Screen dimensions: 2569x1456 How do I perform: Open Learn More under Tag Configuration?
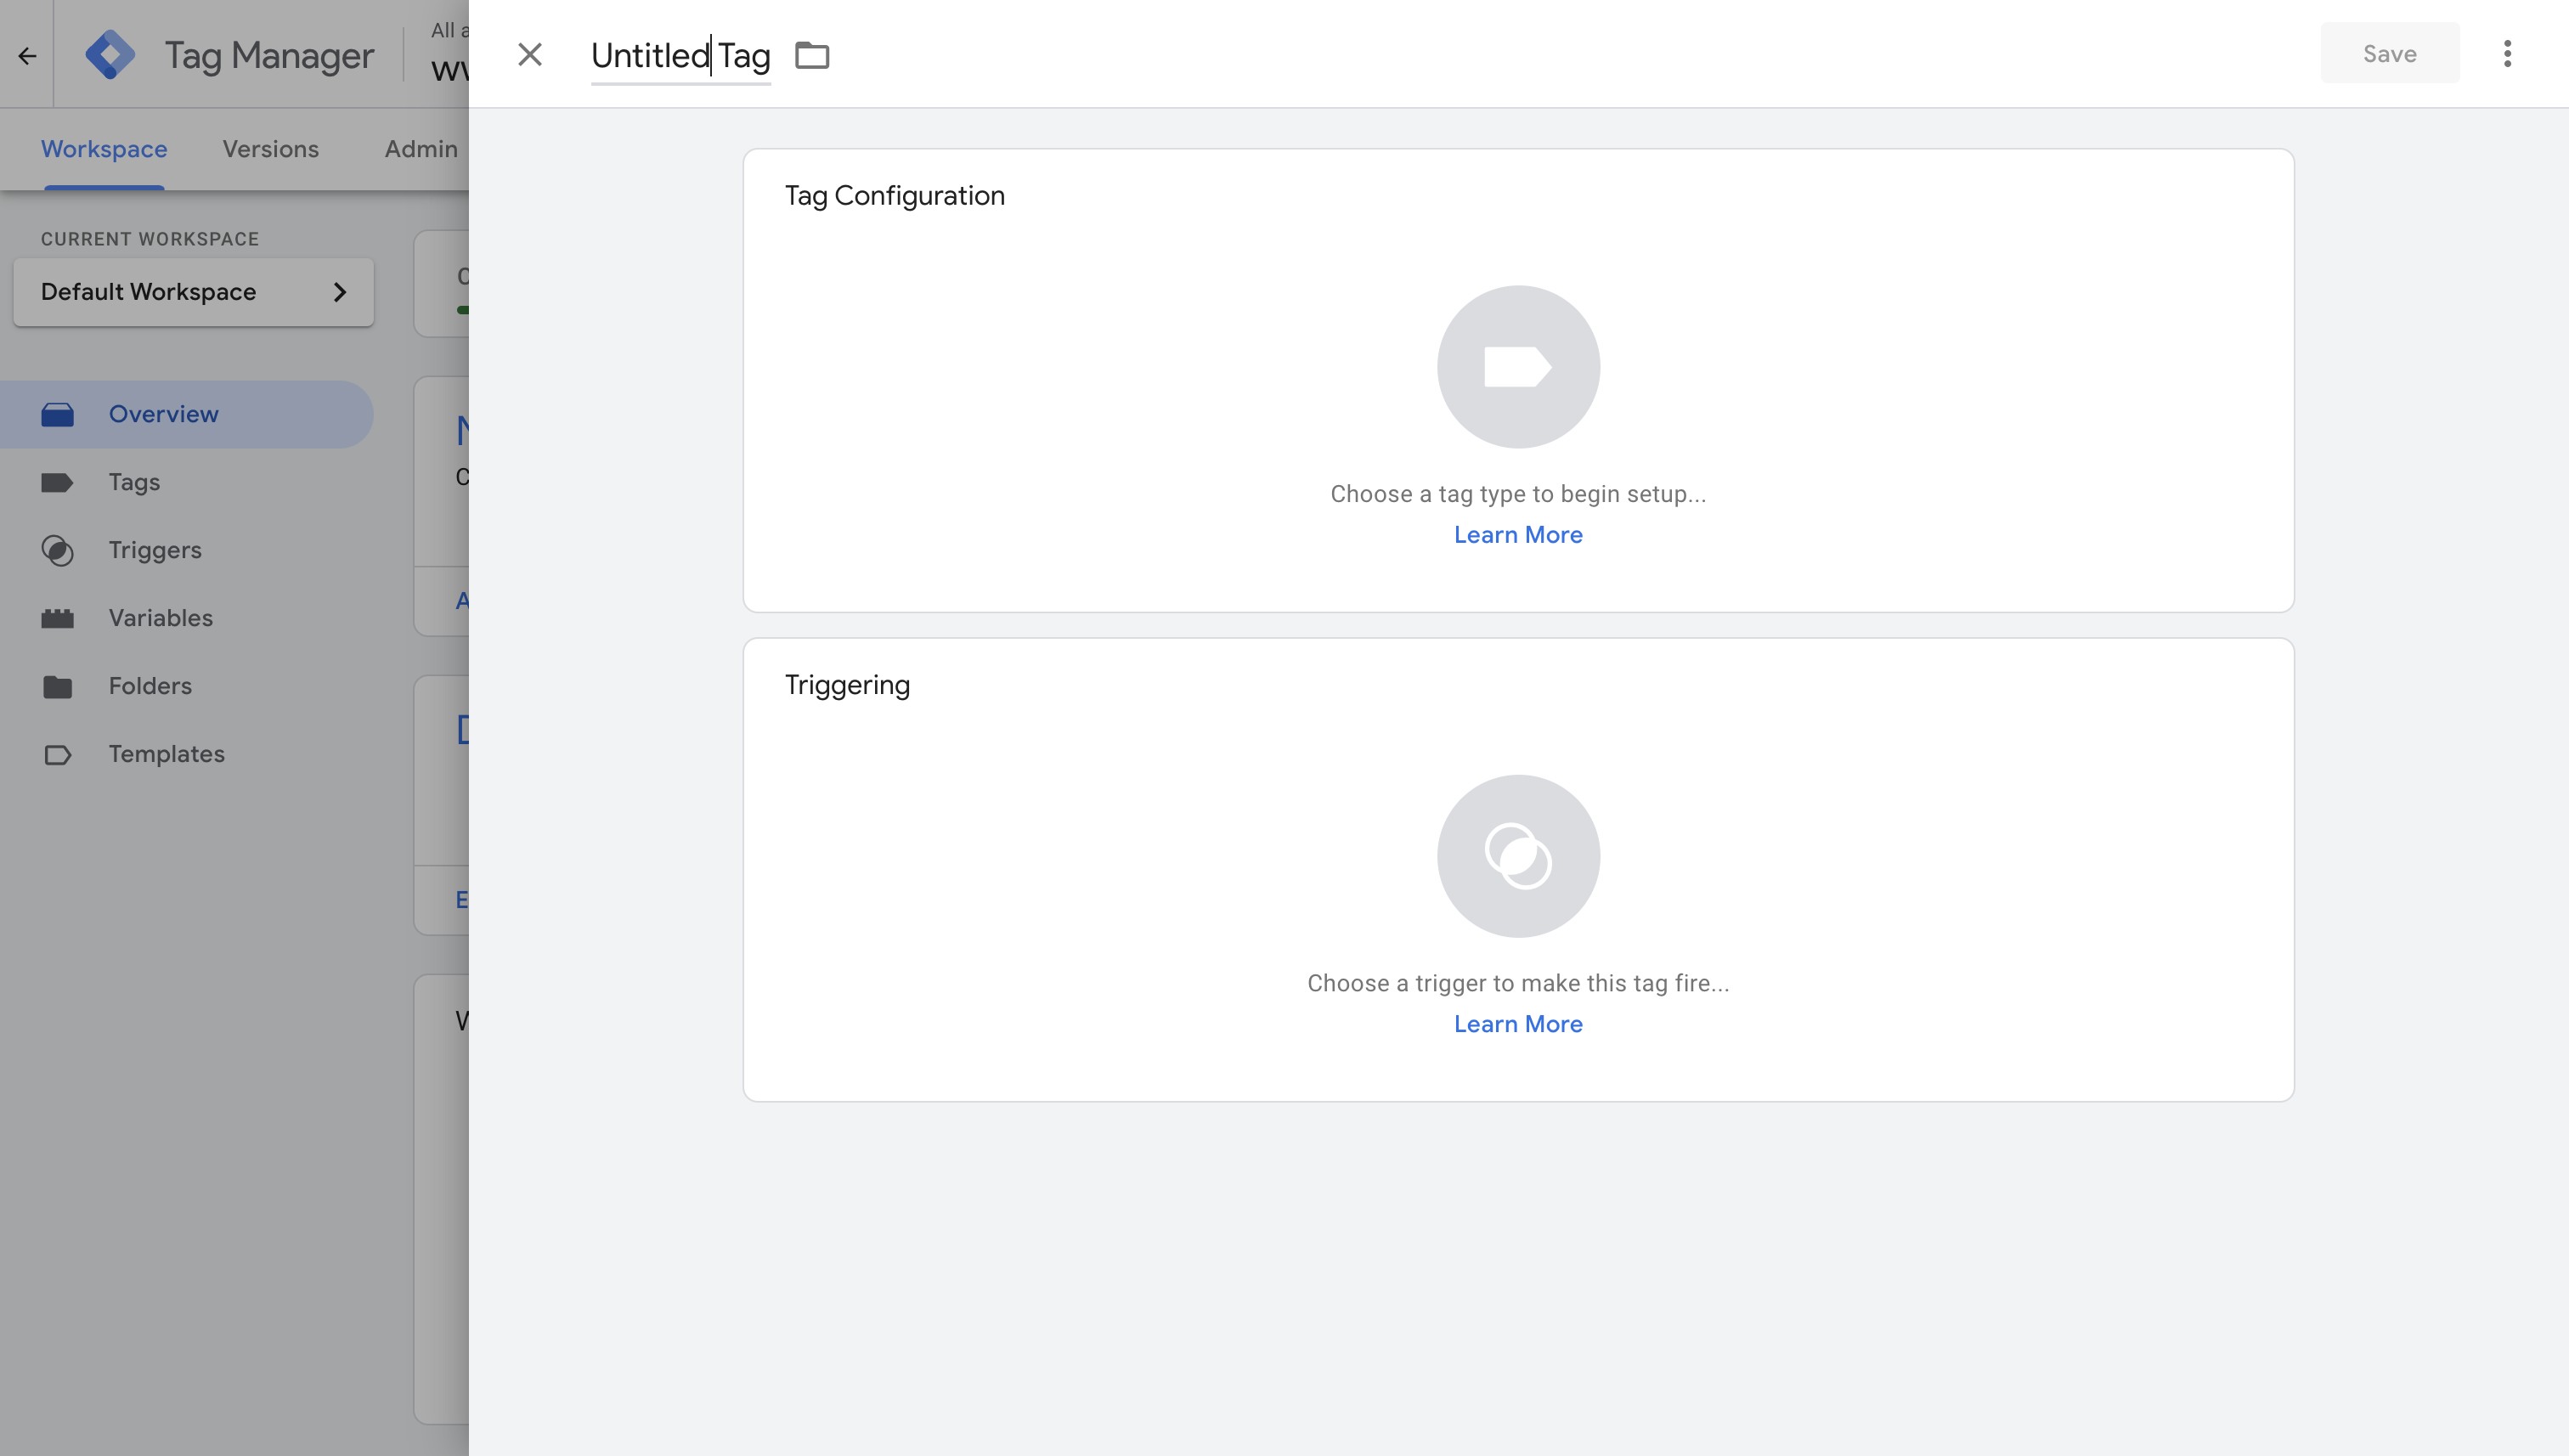pyautogui.click(x=1517, y=535)
